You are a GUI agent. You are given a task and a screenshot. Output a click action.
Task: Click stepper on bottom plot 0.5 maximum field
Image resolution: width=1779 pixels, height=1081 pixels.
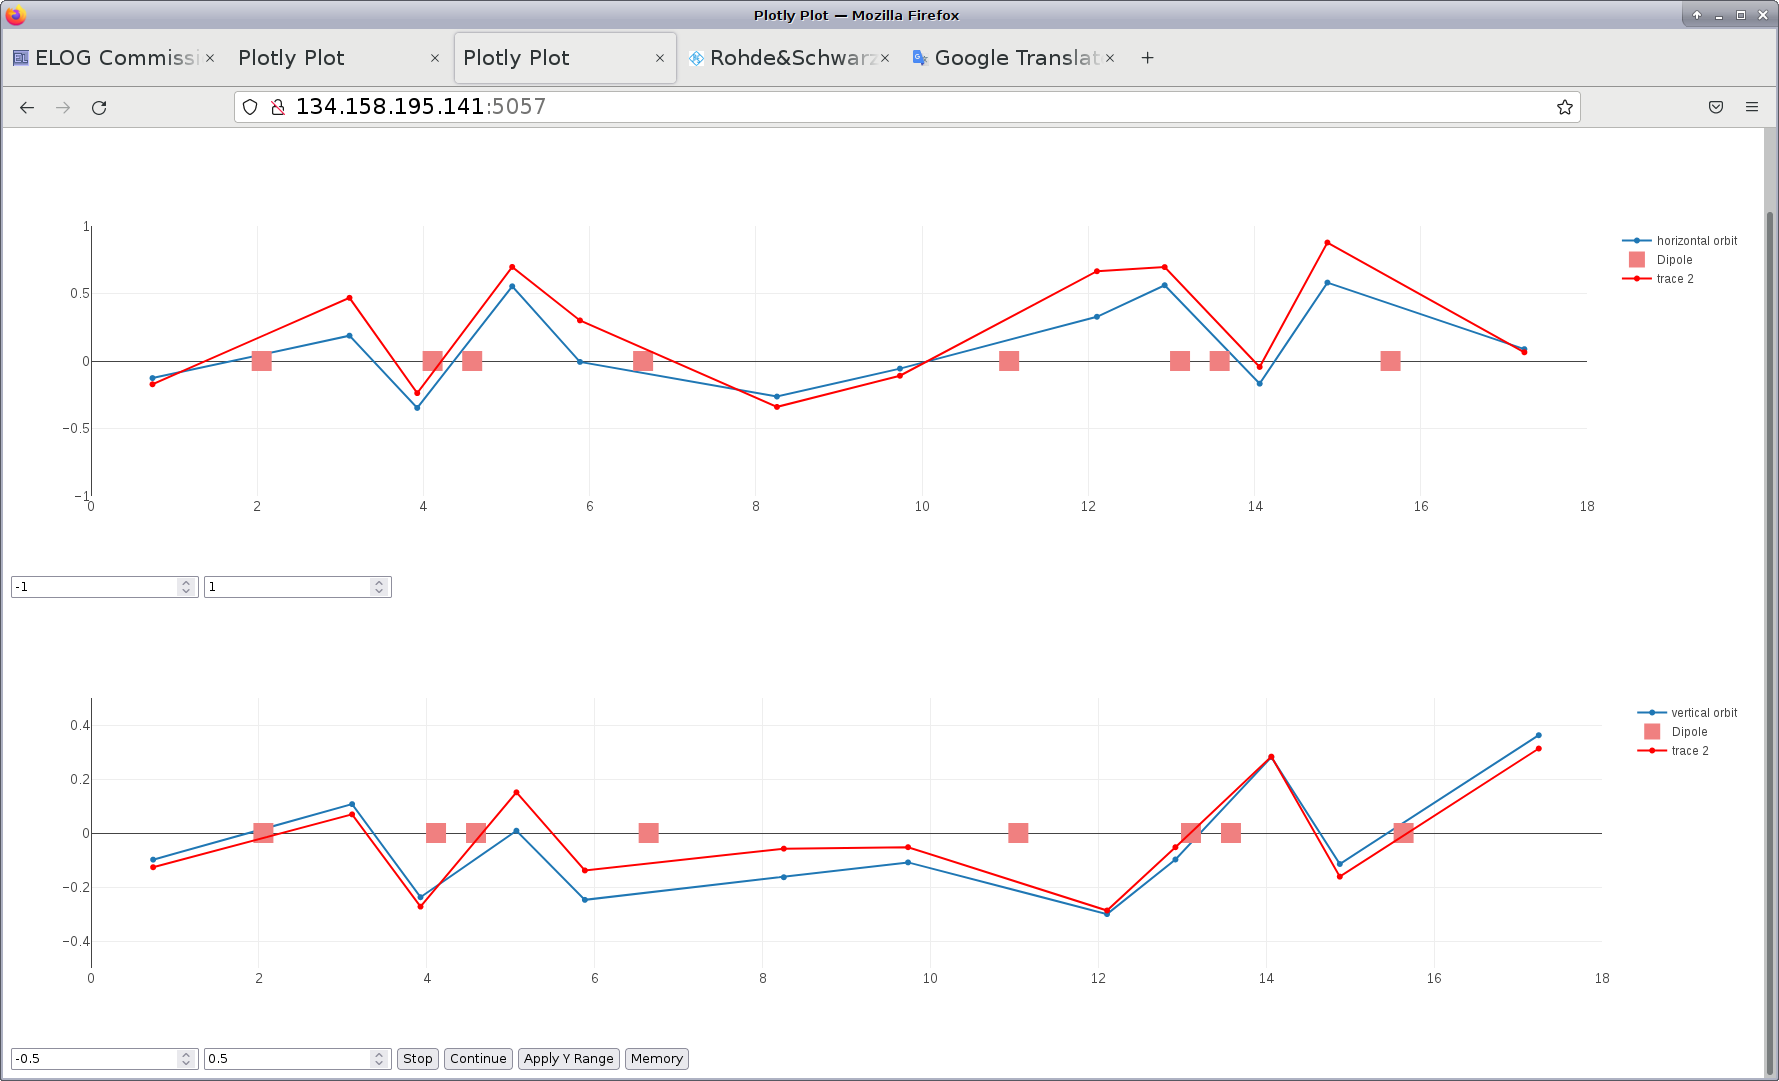coord(379,1059)
